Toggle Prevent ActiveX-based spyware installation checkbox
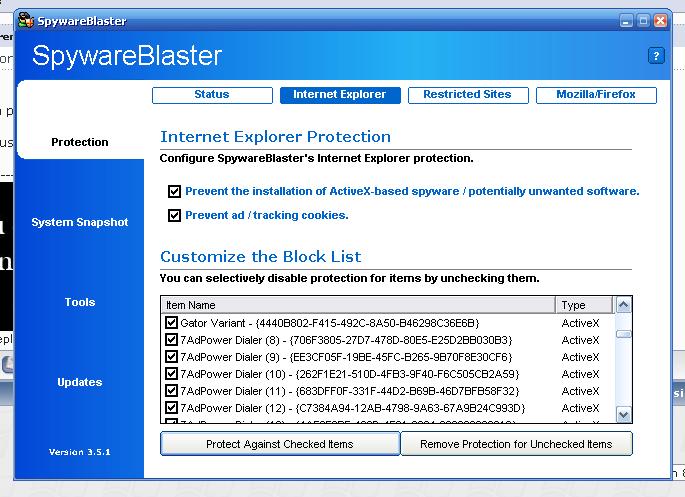The height and width of the screenshot is (497, 685). point(174,191)
